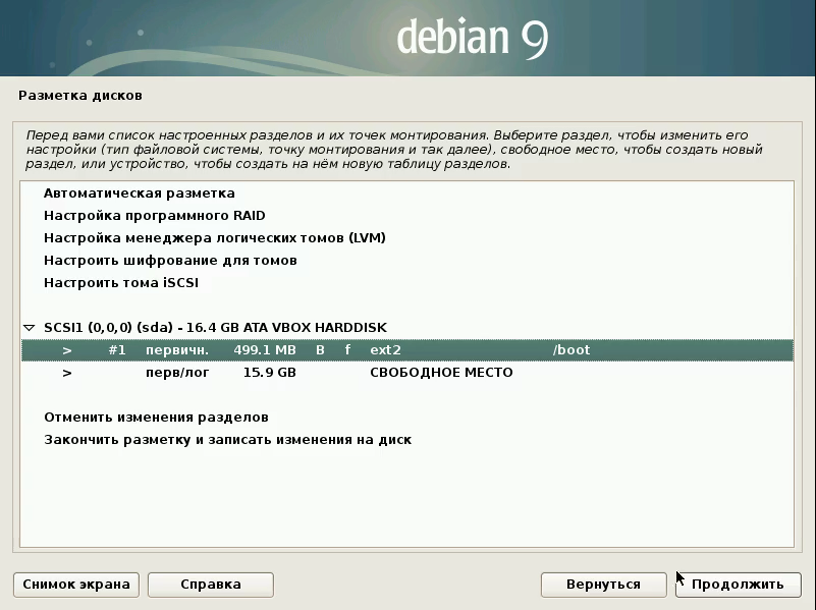Click the arrow beside partition #1
This screenshot has height=610, width=816.
pos(67,350)
